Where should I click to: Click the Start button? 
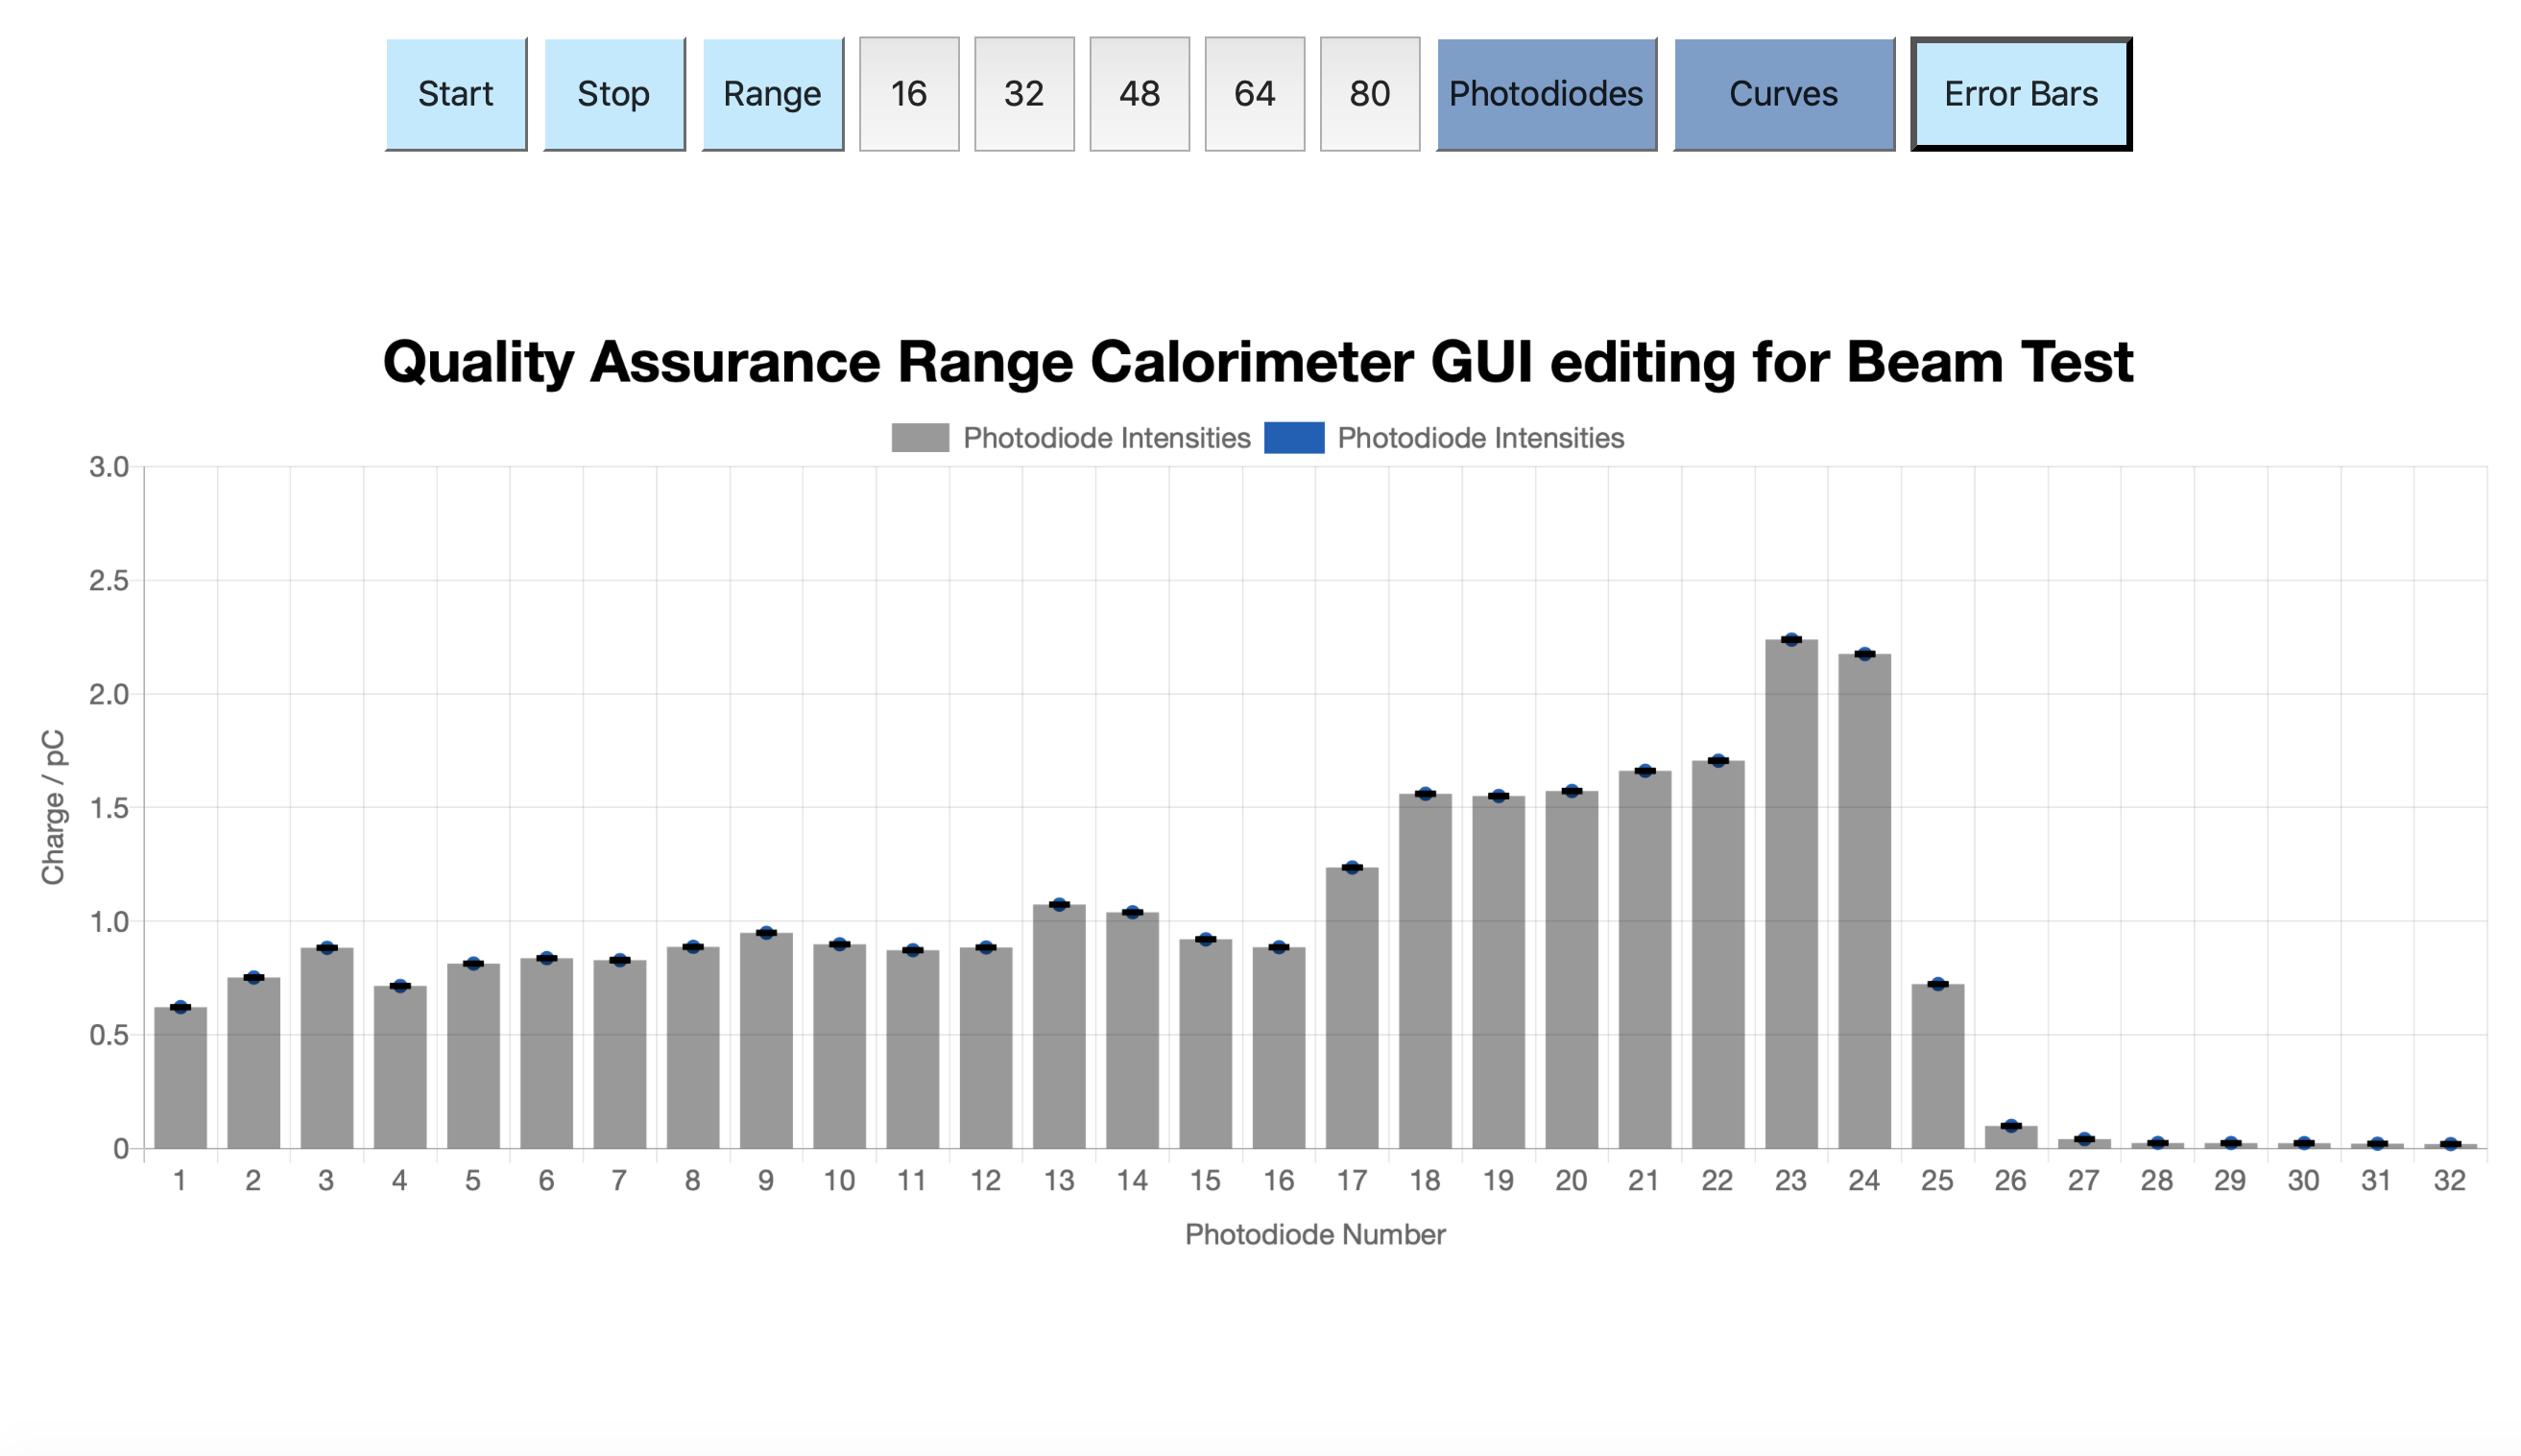pos(455,94)
